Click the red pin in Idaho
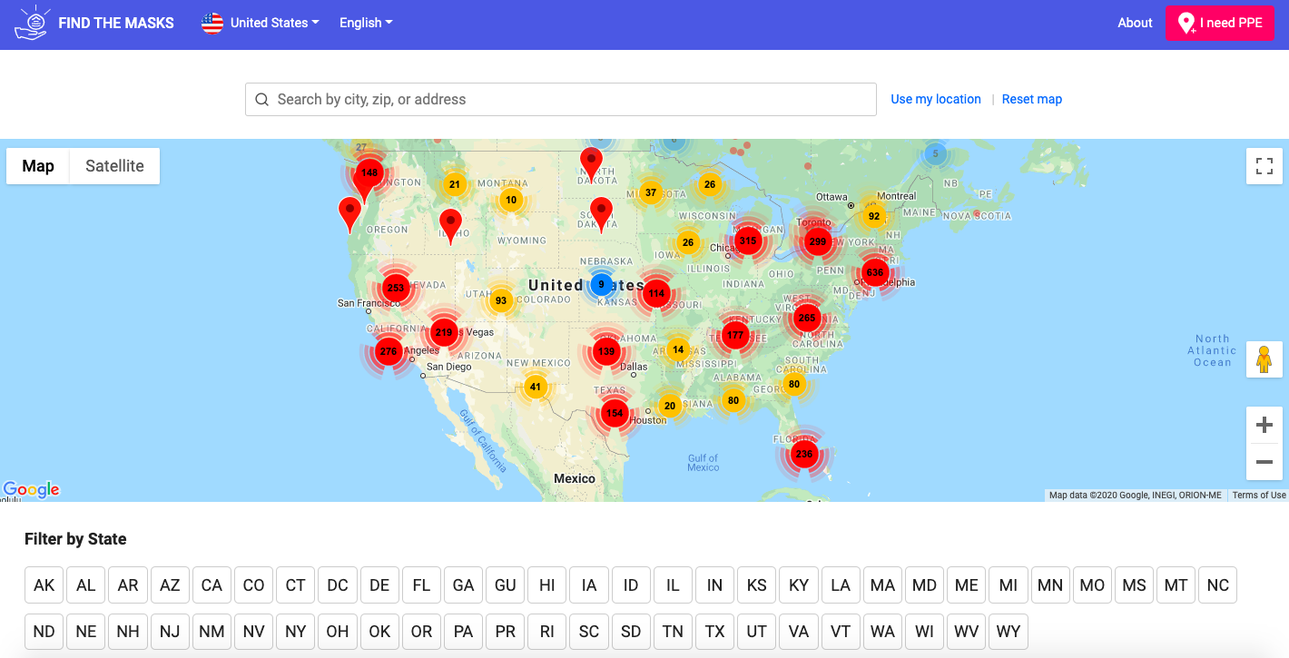Screen dimensions: 1289x658 [x=451, y=226]
